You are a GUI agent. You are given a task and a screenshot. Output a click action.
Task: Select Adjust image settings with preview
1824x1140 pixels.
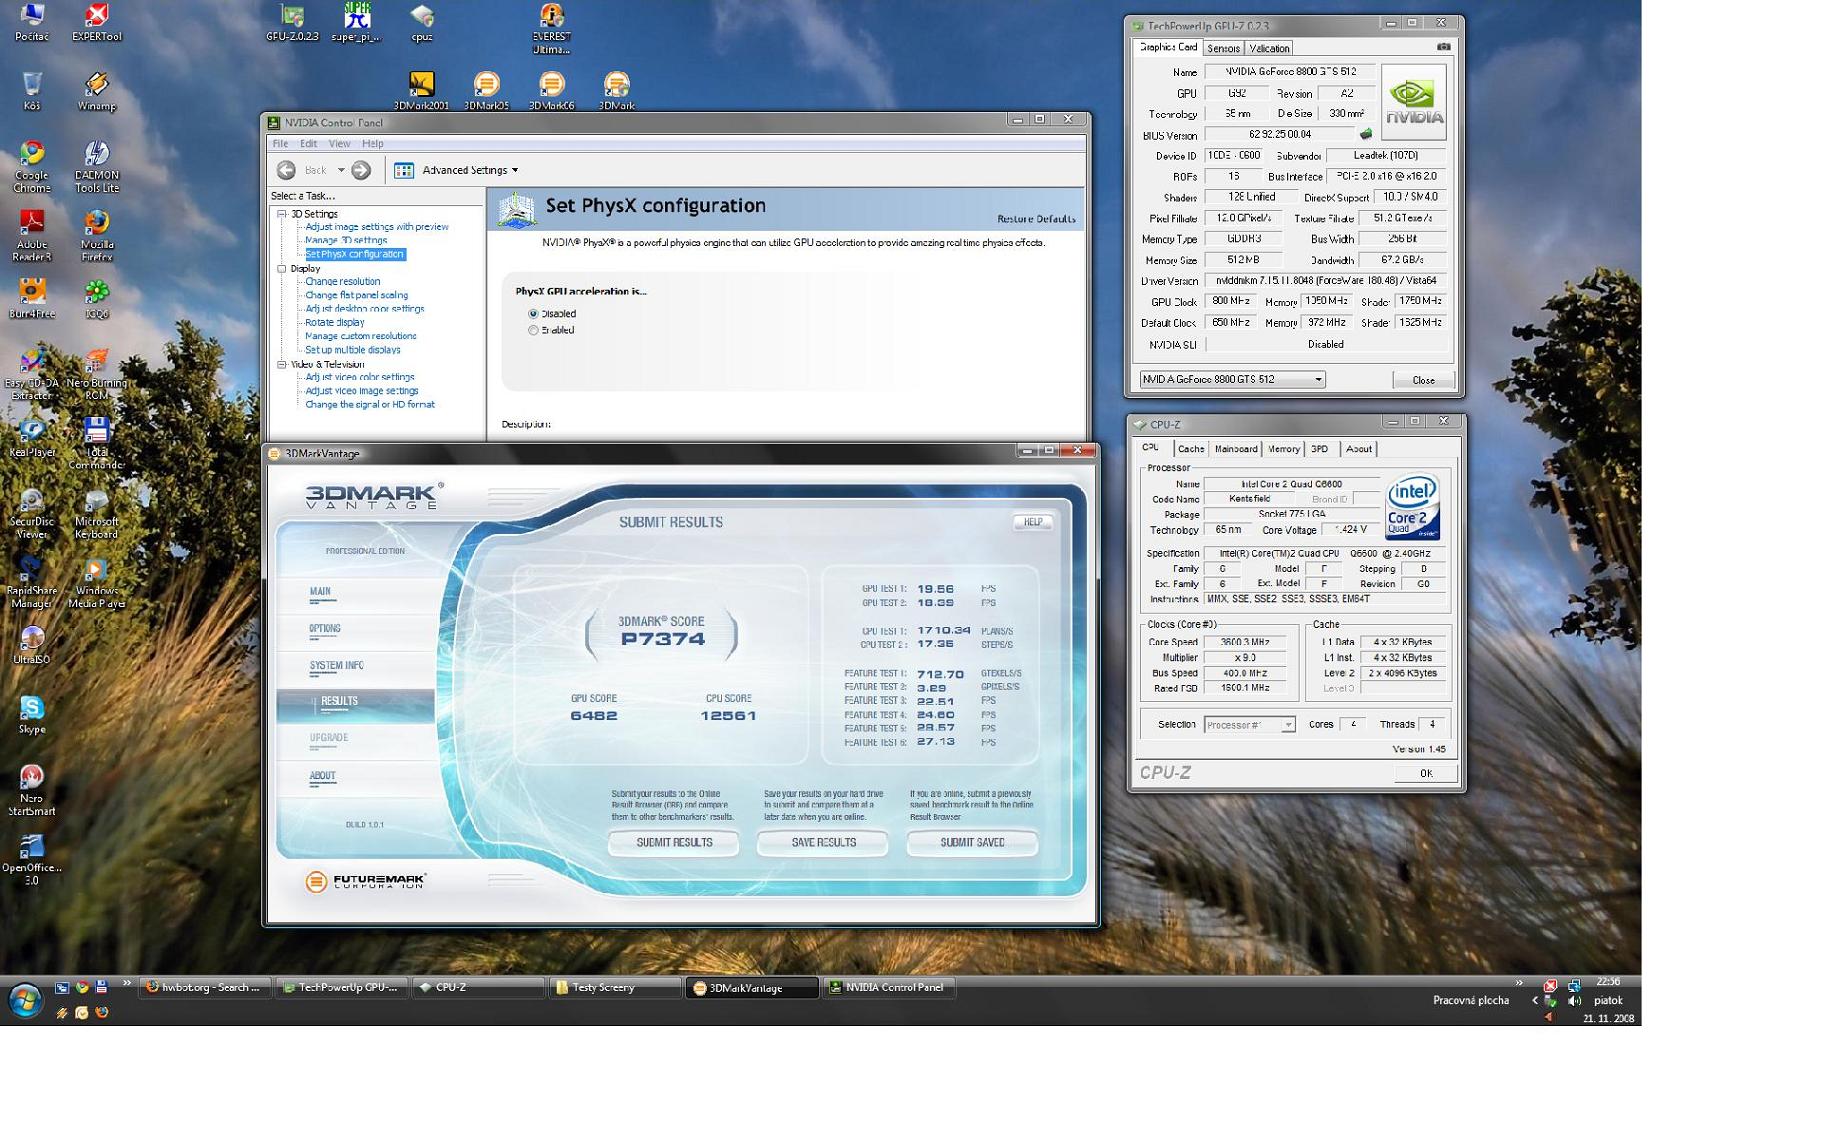[377, 227]
